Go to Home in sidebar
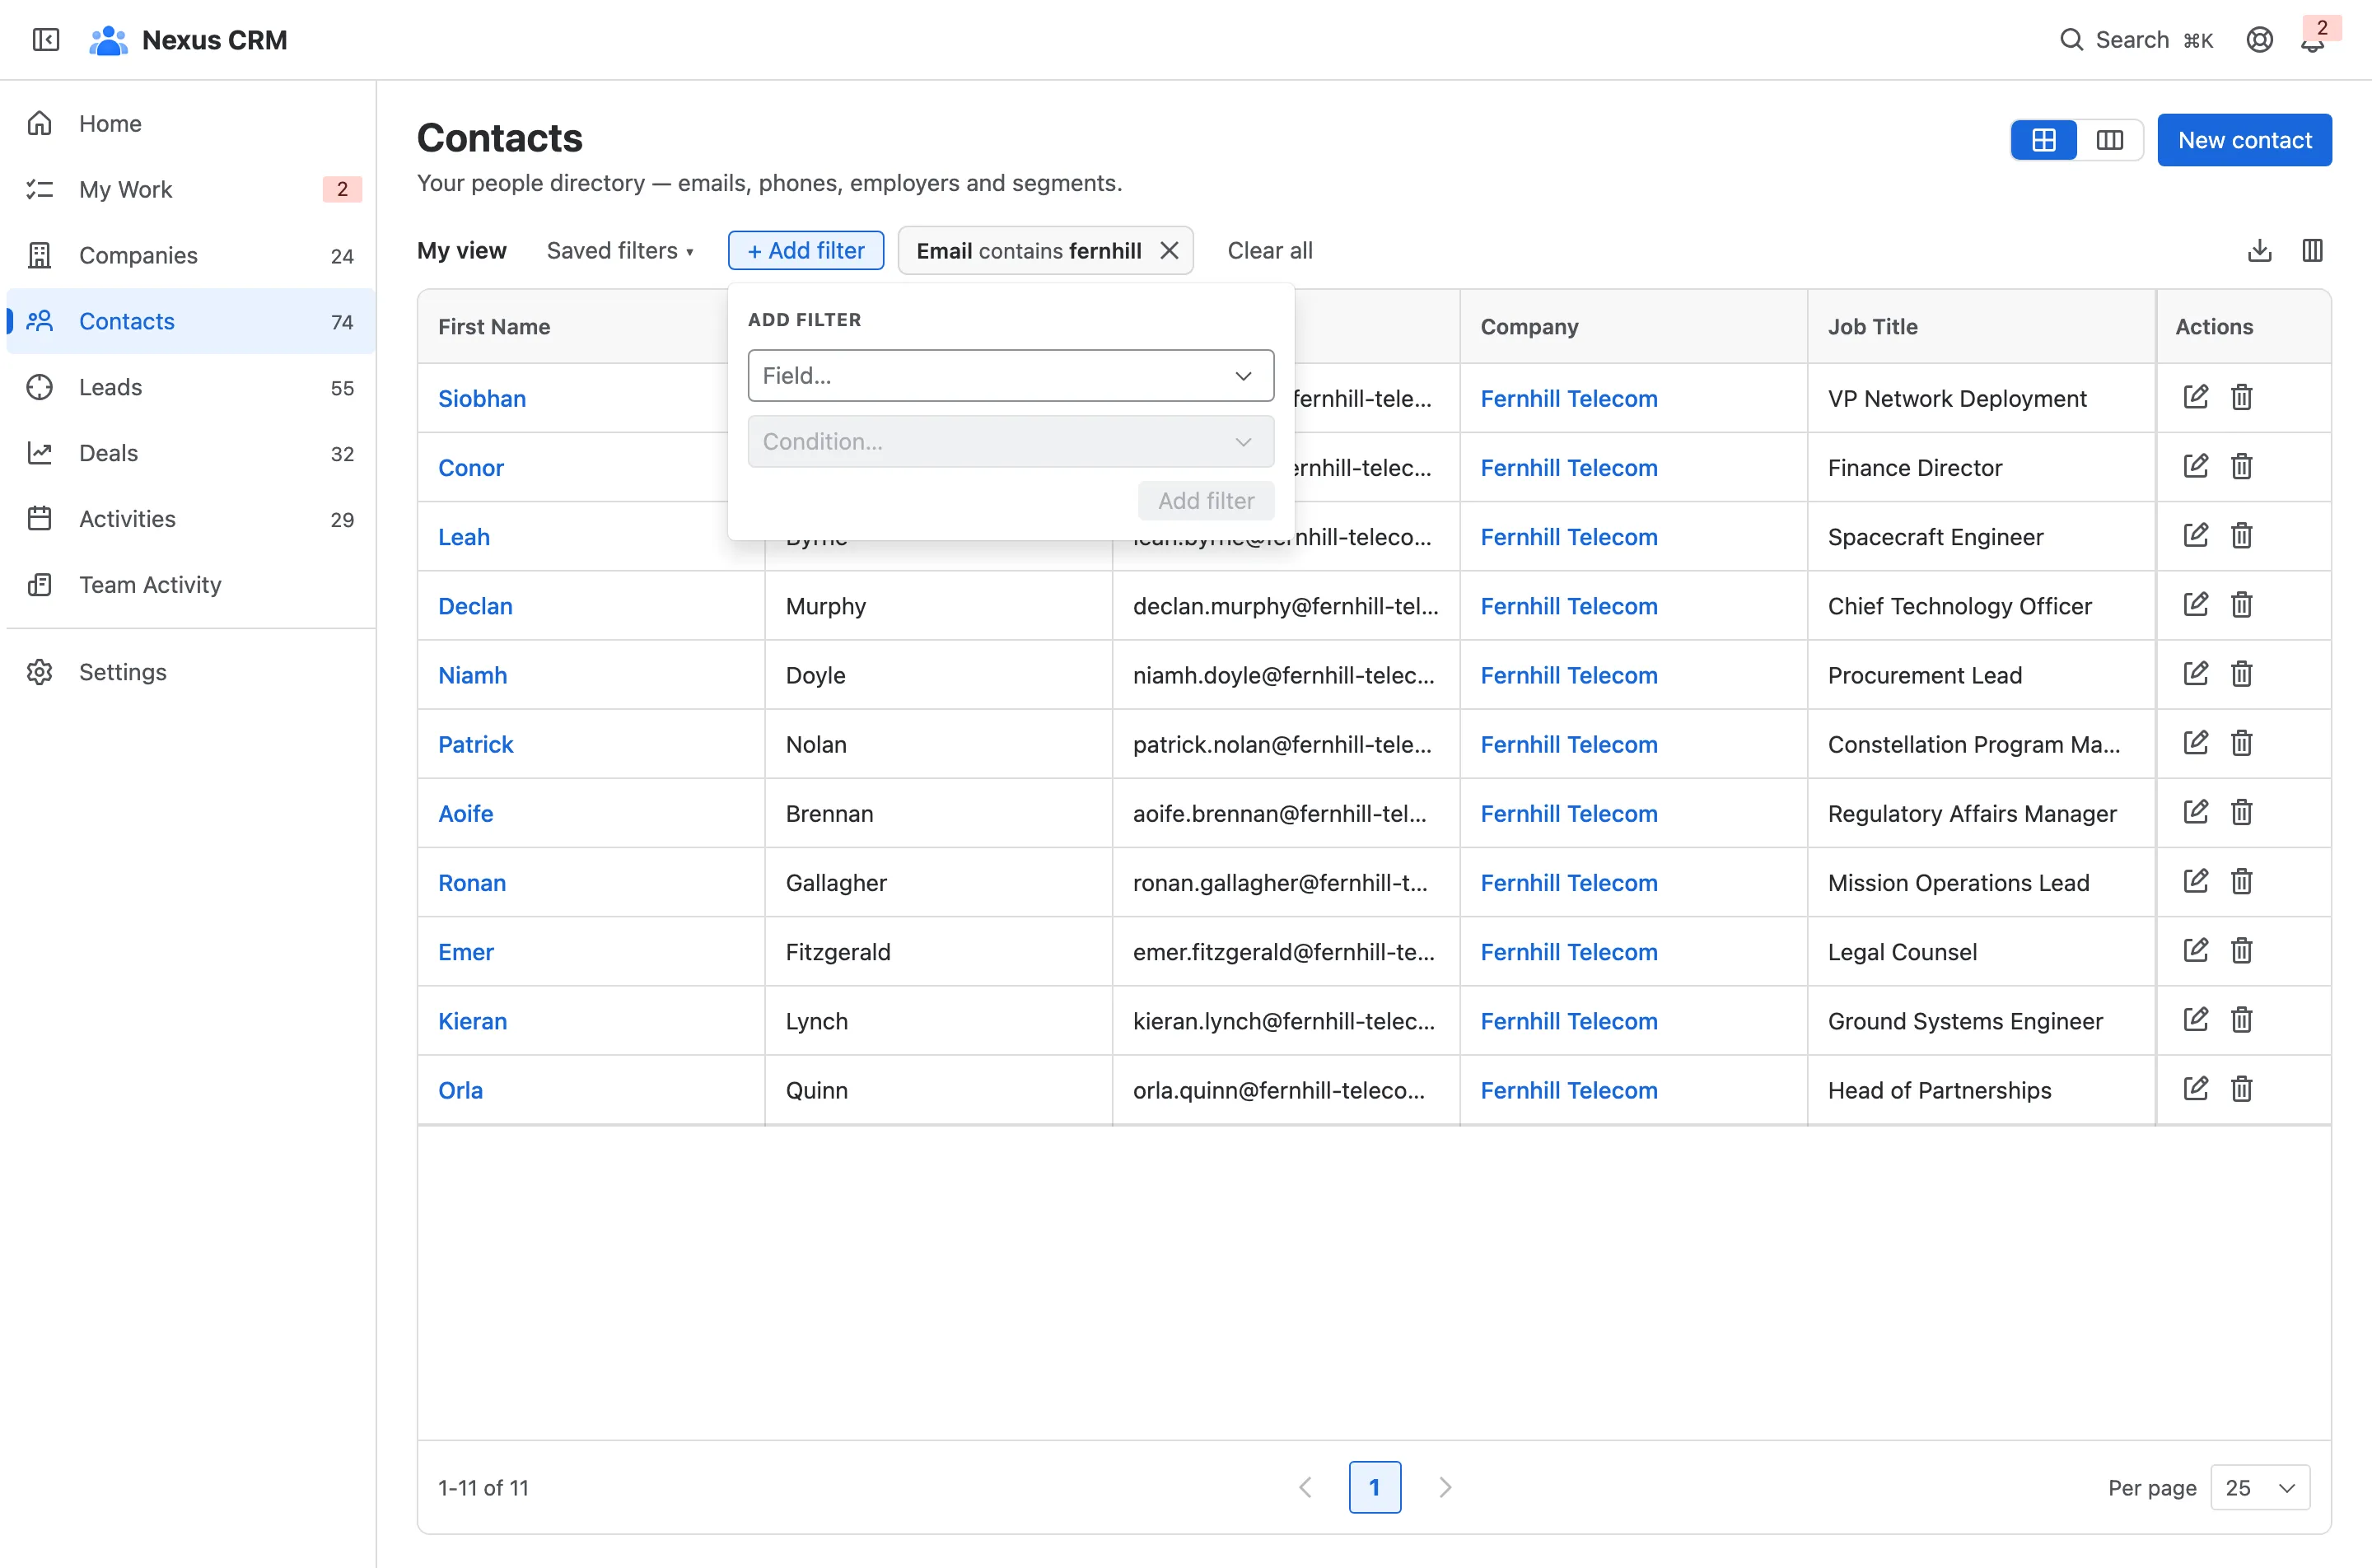The image size is (2372, 1568). (190, 123)
